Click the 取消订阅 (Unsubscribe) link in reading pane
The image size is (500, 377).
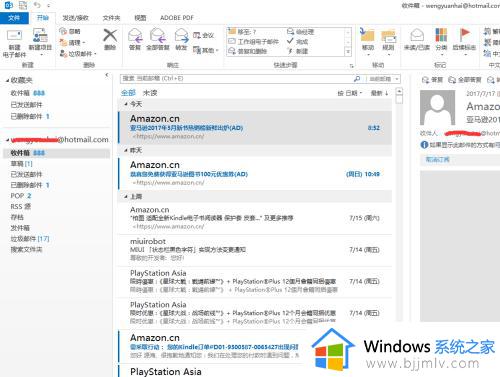(x=437, y=159)
